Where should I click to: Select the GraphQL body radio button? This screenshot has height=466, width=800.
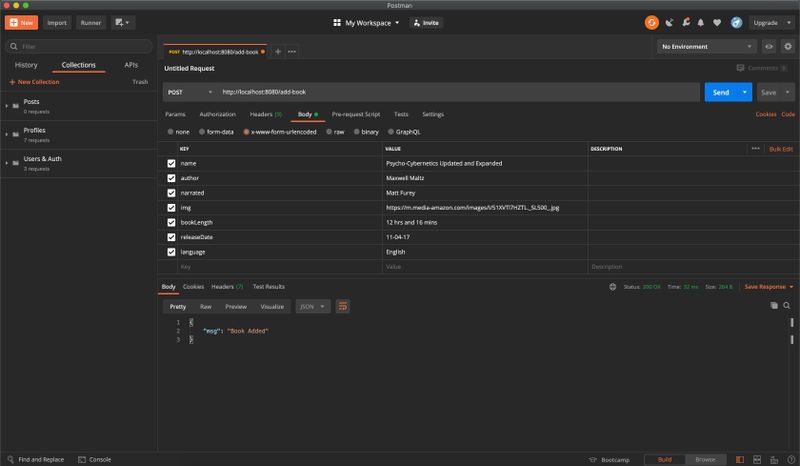pyautogui.click(x=391, y=132)
